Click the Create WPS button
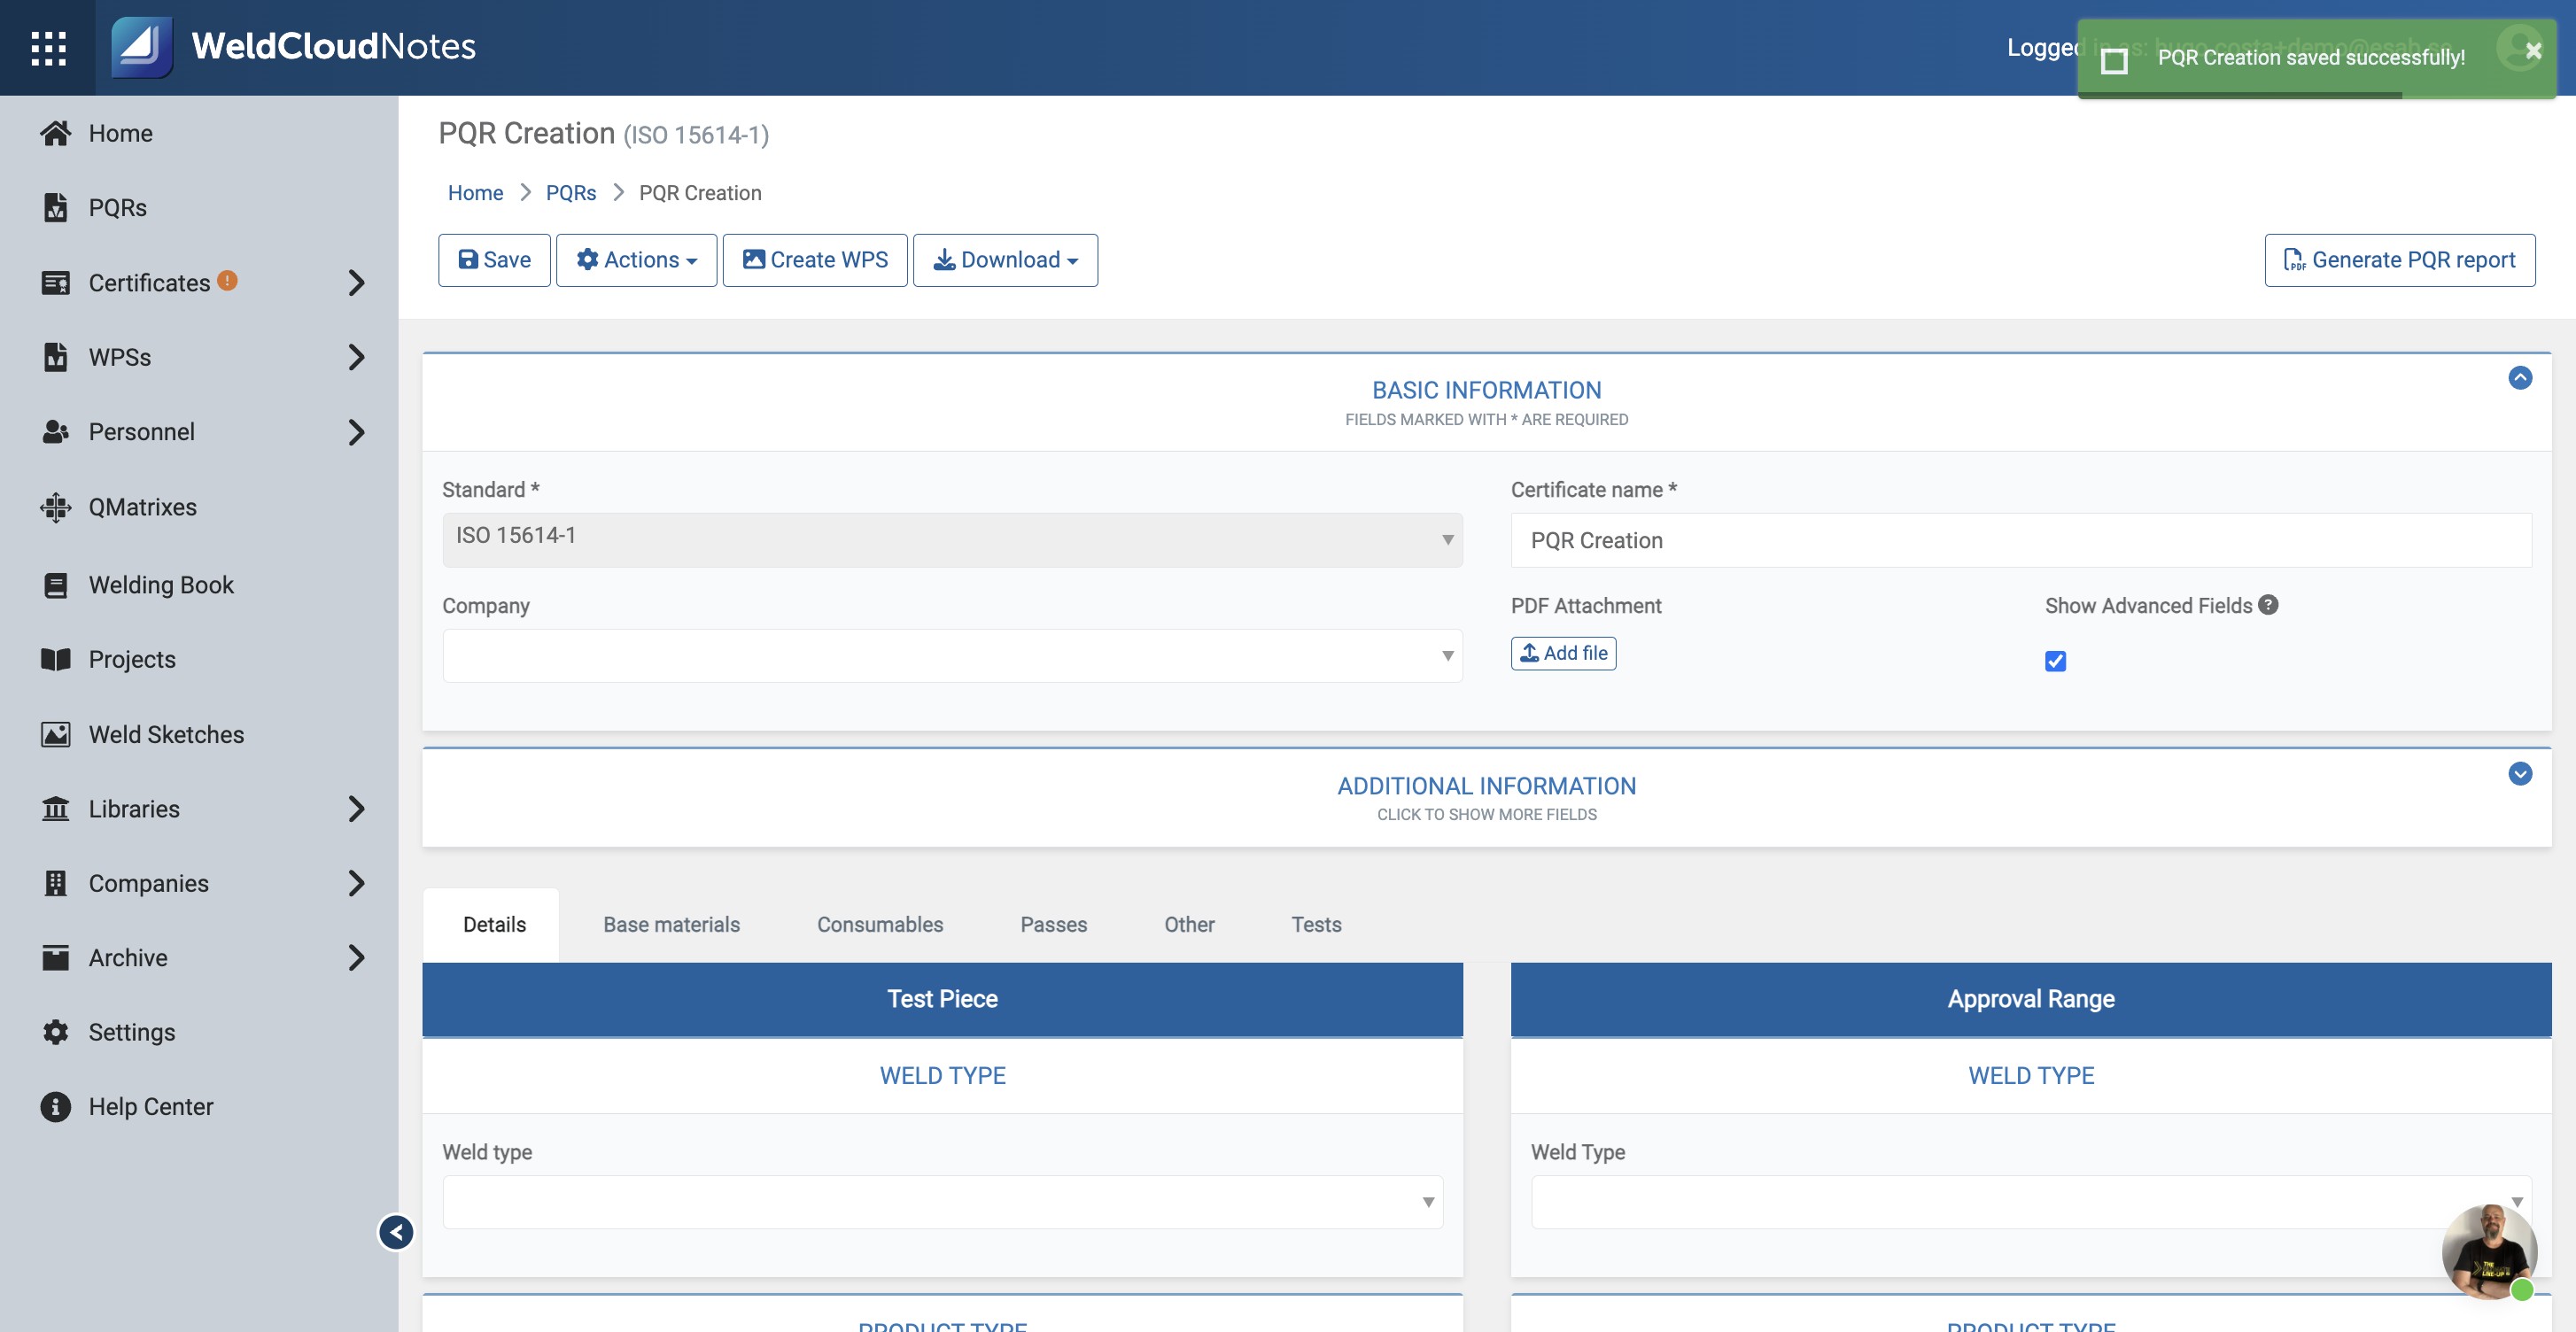Image resolution: width=2576 pixels, height=1332 pixels. click(x=815, y=260)
